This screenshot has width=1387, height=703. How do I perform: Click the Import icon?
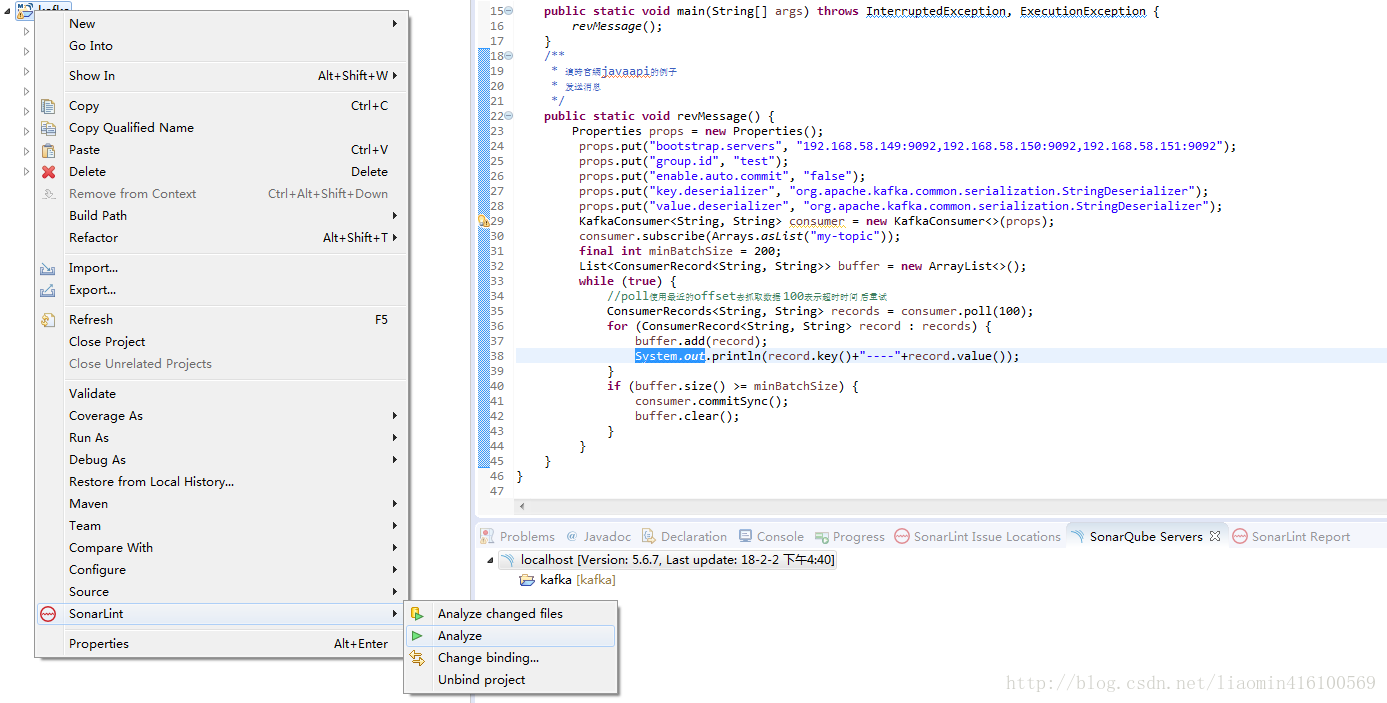(48, 268)
